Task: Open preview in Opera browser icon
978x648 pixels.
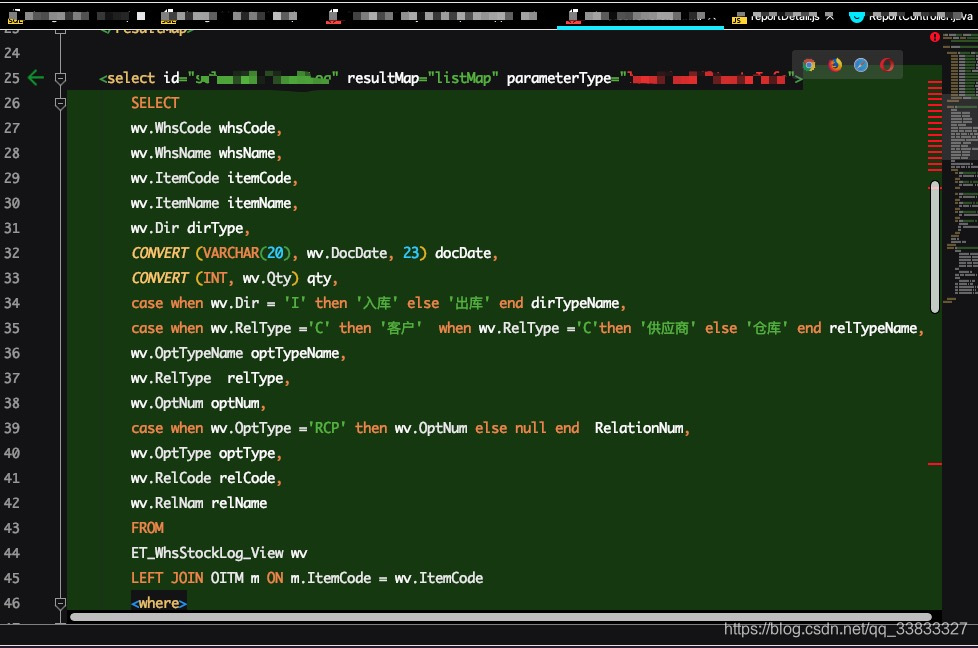Action: (887, 65)
